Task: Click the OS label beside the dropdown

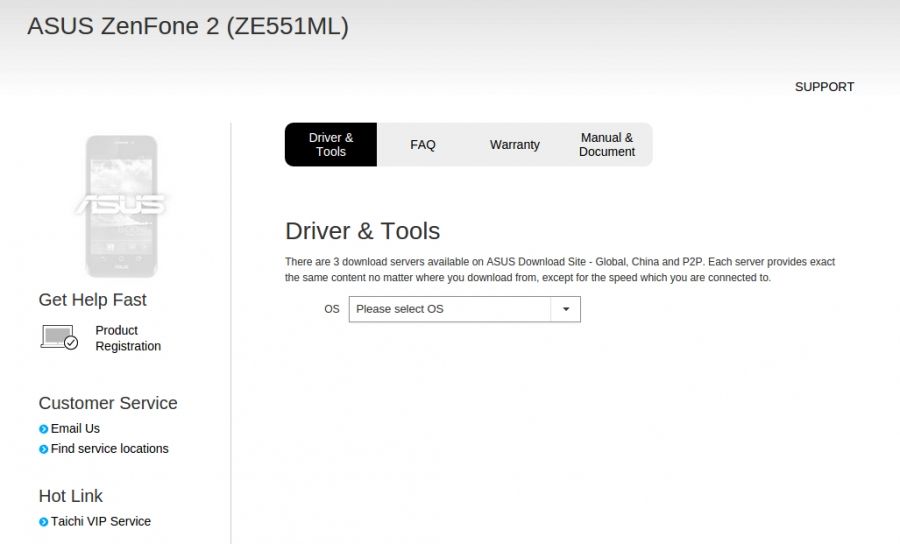Action: [332, 309]
